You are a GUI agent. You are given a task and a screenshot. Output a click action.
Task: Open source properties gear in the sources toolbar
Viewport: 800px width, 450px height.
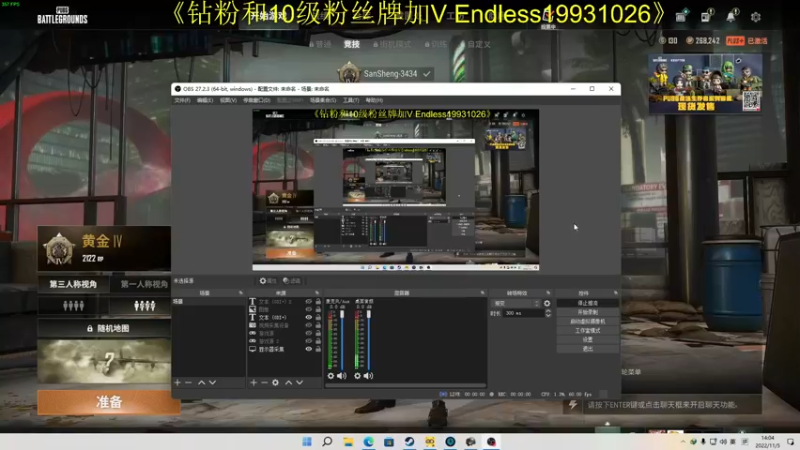pyautogui.click(x=276, y=382)
